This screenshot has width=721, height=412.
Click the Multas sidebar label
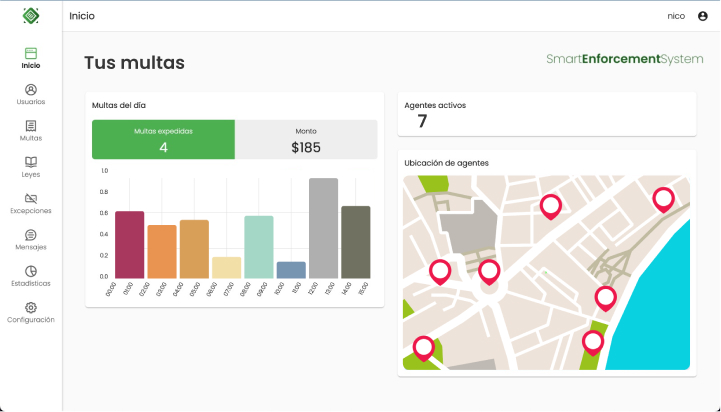point(31,138)
